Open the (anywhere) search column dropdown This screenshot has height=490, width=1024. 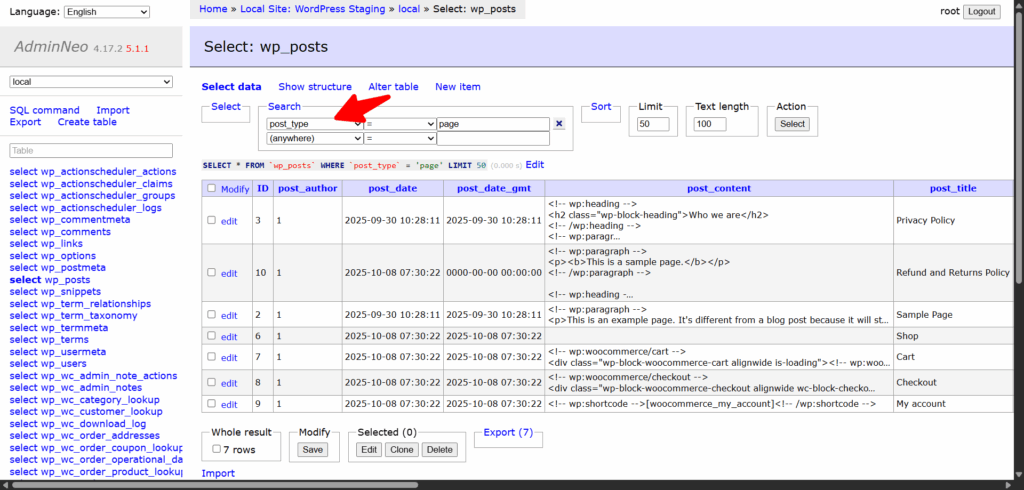point(315,139)
